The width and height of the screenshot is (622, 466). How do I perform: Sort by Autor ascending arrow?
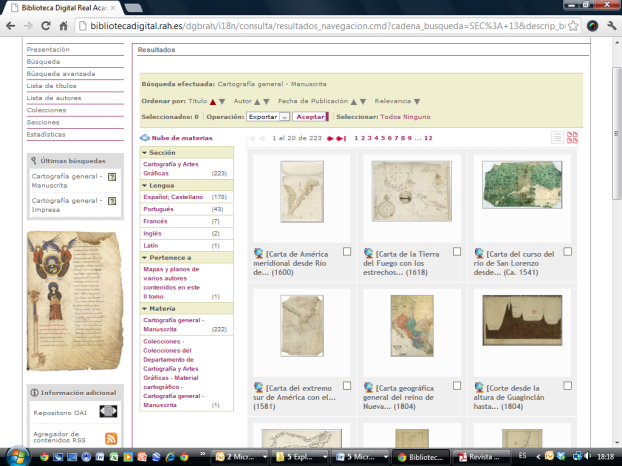point(257,102)
